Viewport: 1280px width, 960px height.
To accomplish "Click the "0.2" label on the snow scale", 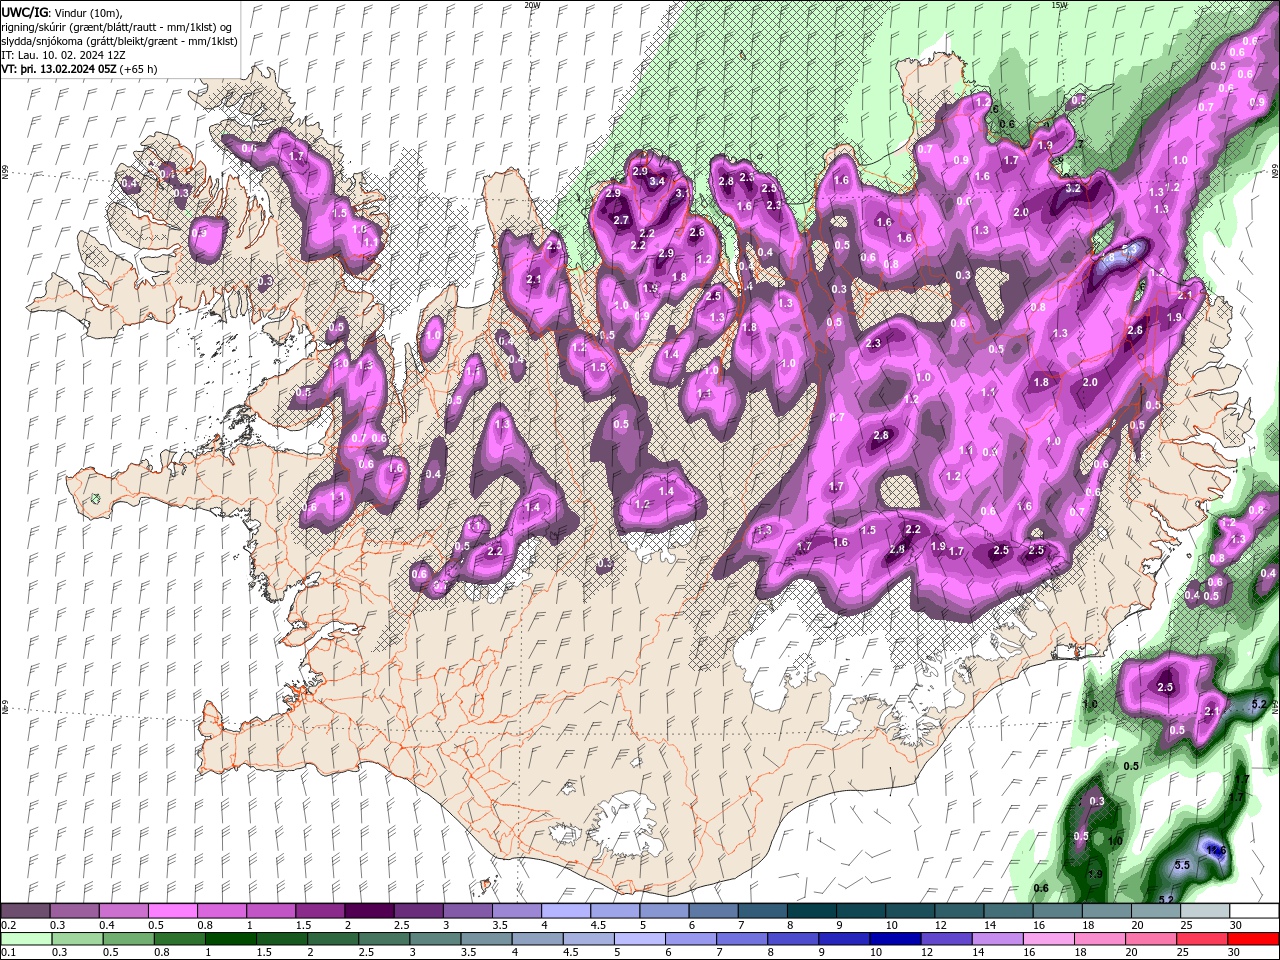I will click(x=8, y=925).
